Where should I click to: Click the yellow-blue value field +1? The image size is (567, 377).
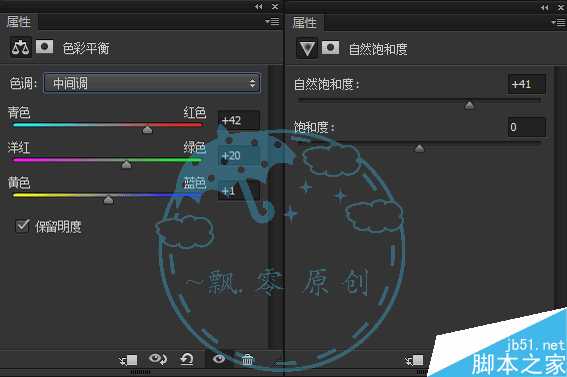click(239, 191)
